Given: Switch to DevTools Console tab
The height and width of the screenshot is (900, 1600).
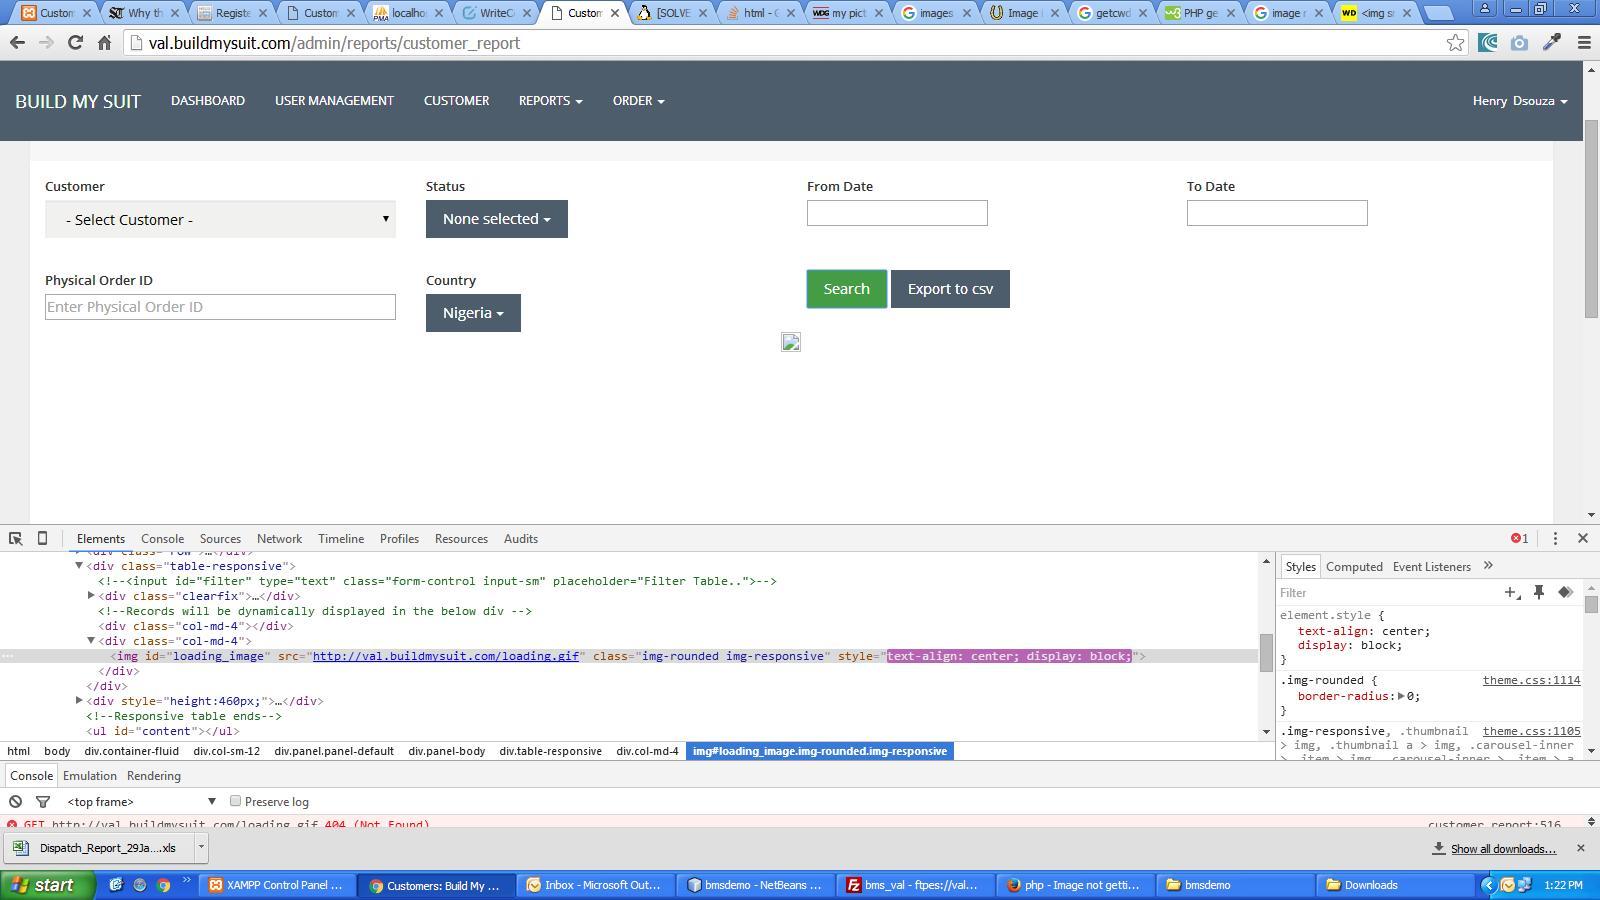Looking at the screenshot, I should tap(162, 538).
